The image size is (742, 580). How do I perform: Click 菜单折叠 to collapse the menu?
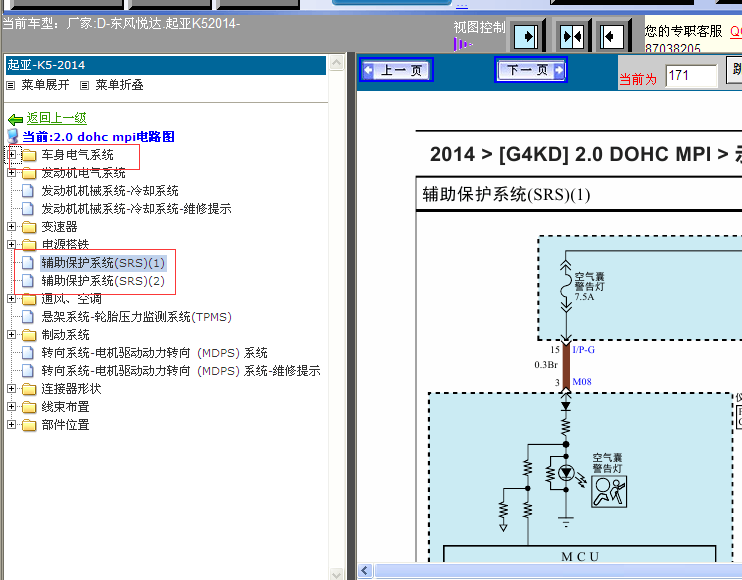(x=119, y=85)
